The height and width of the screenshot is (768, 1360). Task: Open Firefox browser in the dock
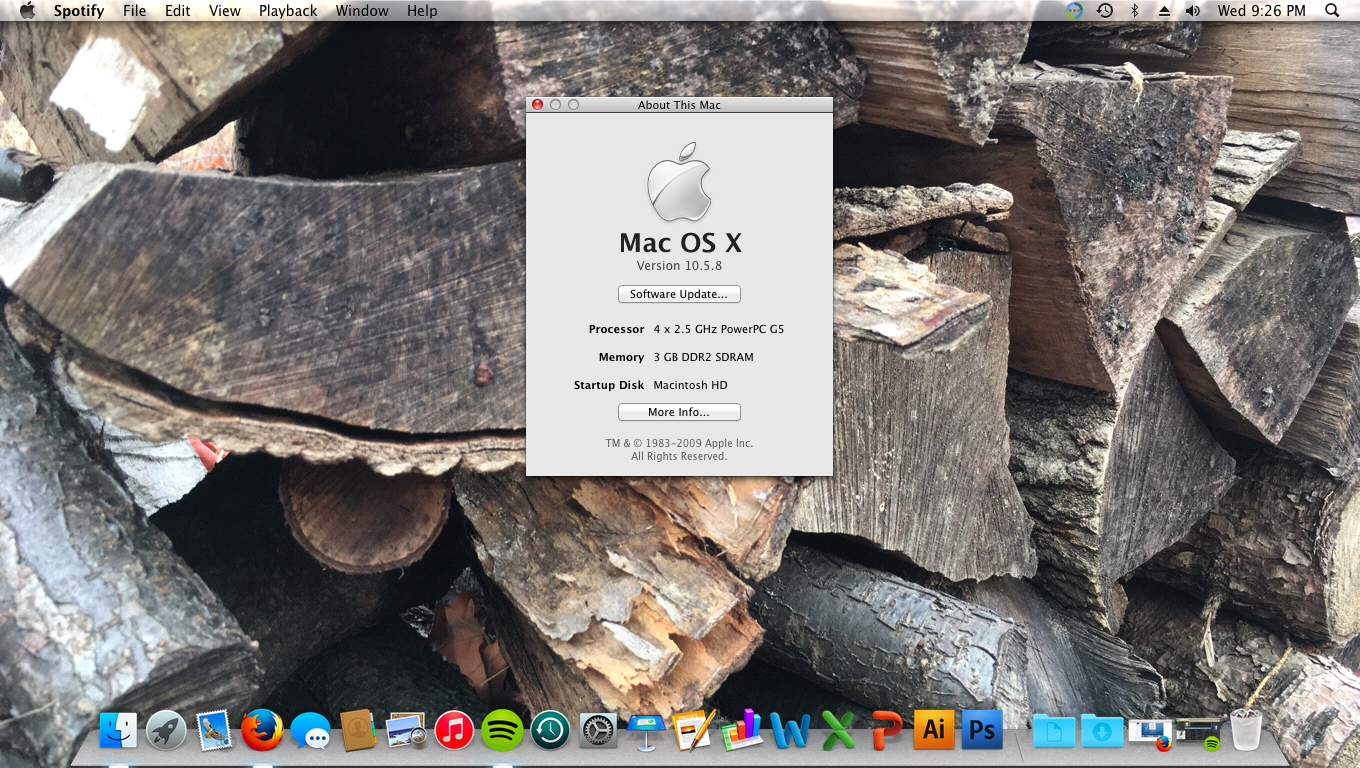[x=262, y=730]
